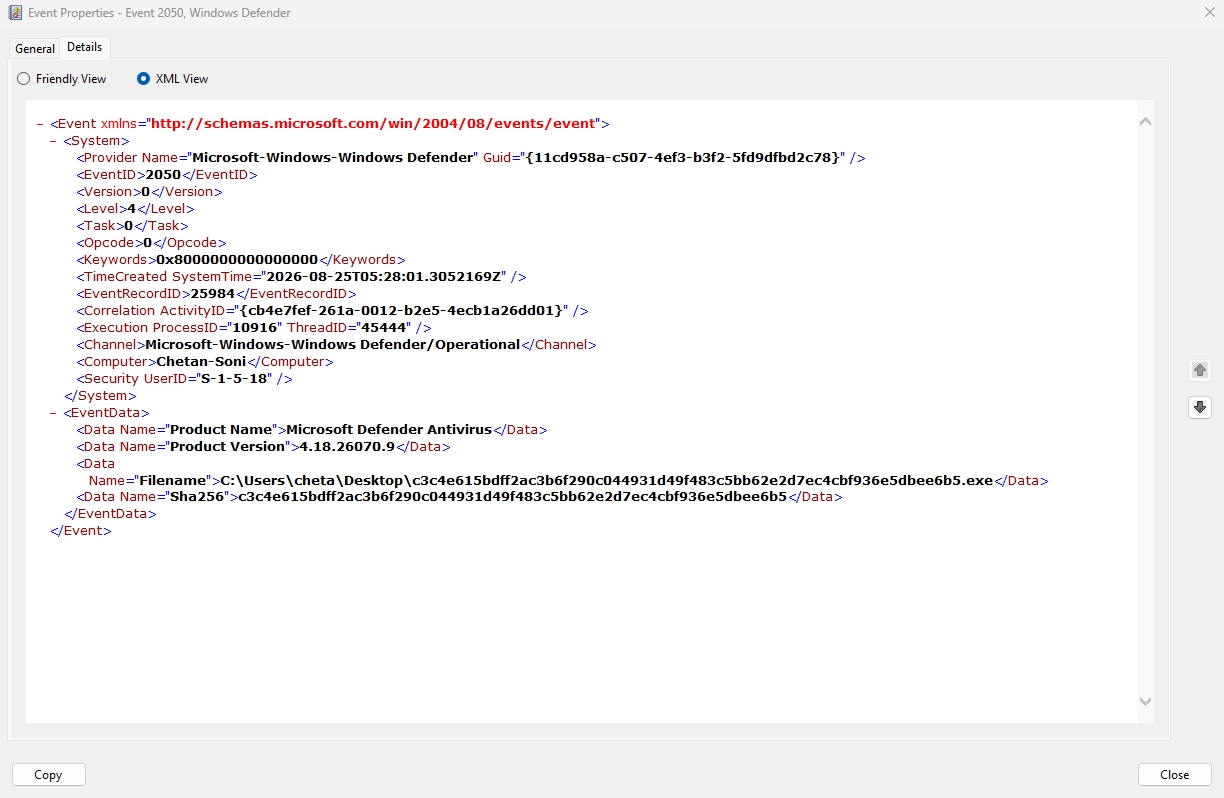Click the closing /EventData tag
This screenshot has width=1224, height=798.
pyautogui.click(x=110, y=514)
